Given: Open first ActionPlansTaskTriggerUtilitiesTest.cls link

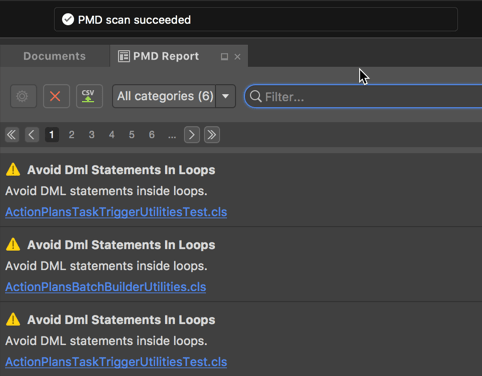Looking at the screenshot, I should point(116,212).
